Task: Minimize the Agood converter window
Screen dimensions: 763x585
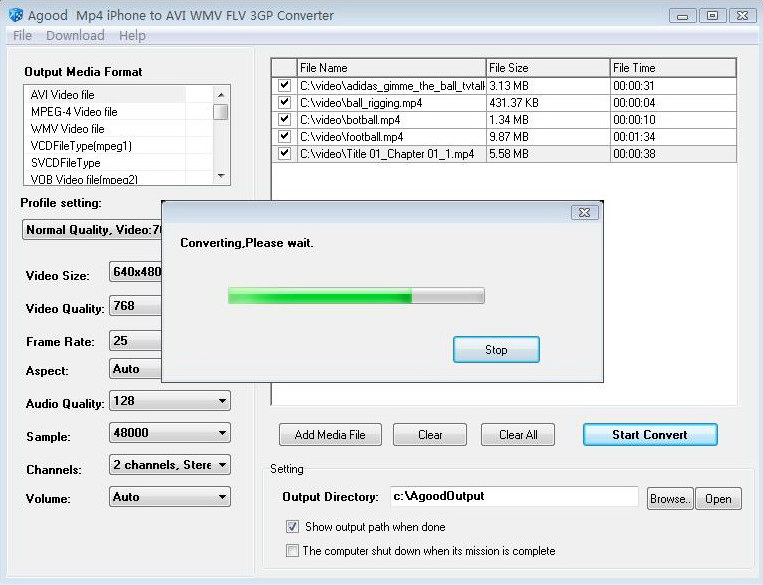Action: click(x=682, y=16)
